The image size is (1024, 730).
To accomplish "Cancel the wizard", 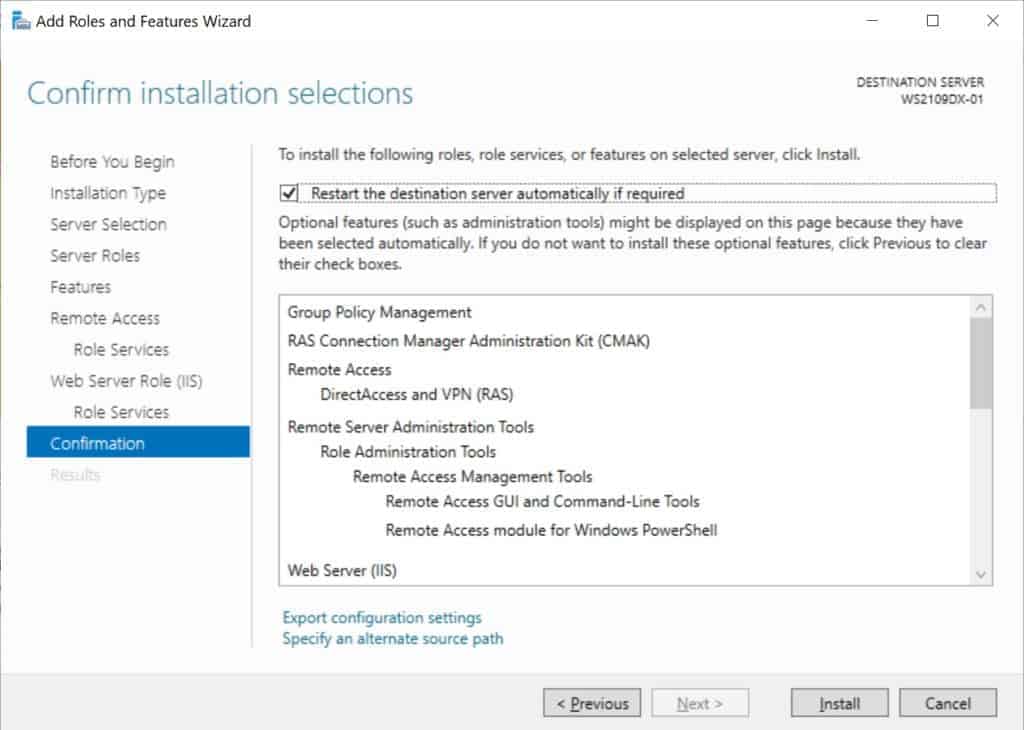I will [x=948, y=703].
